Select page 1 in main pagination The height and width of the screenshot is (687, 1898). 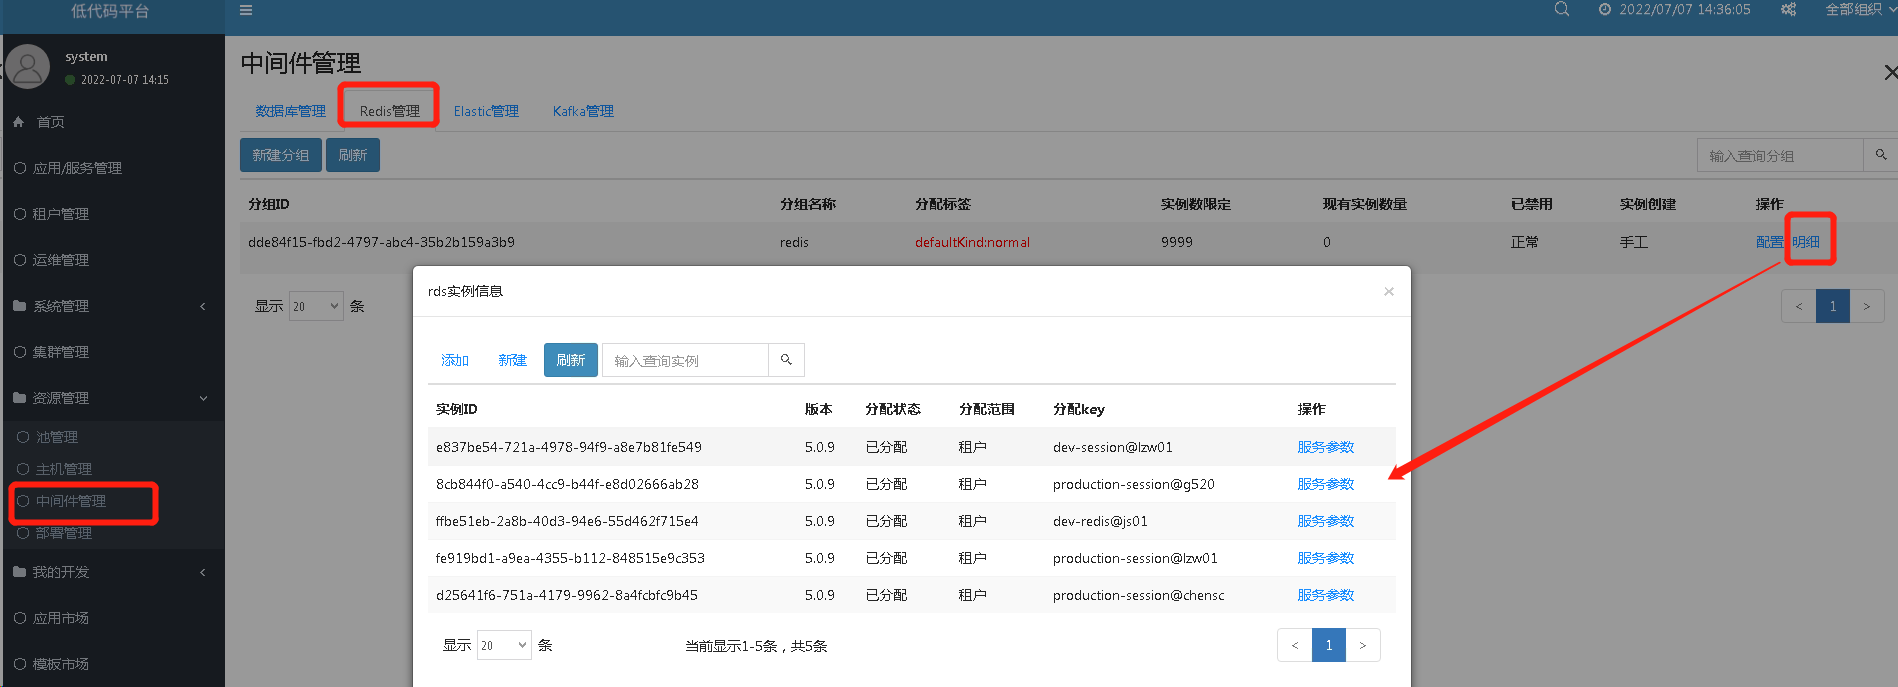point(1833,307)
